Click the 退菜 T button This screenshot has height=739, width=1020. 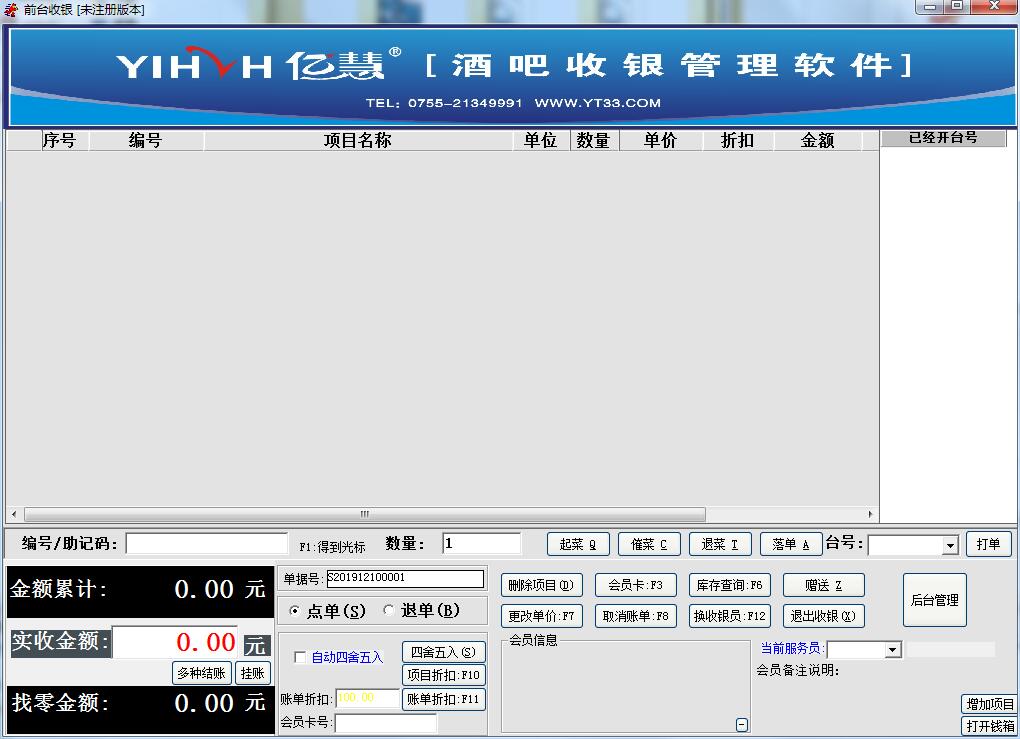click(x=720, y=544)
